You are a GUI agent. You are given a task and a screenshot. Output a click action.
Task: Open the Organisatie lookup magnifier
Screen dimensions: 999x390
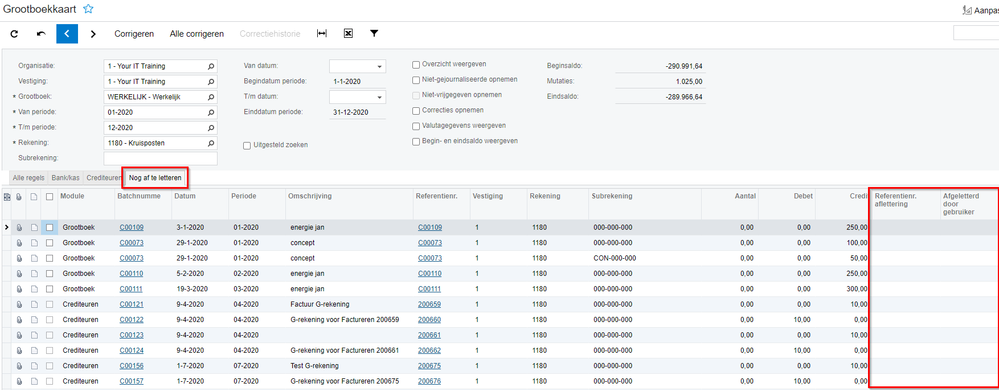point(211,66)
